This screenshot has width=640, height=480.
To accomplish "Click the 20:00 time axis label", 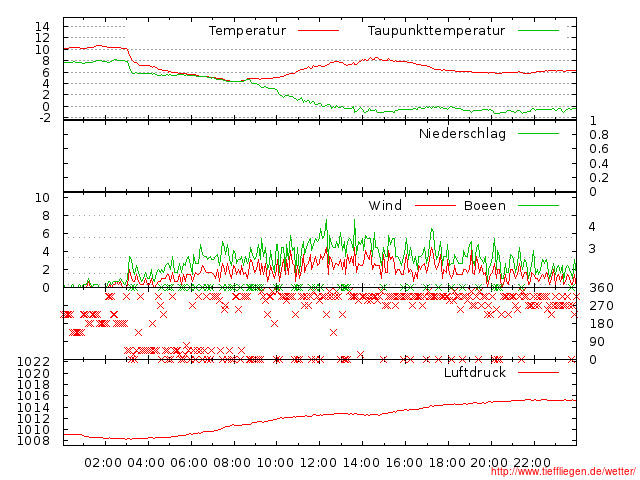I will (x=489, y=463).
